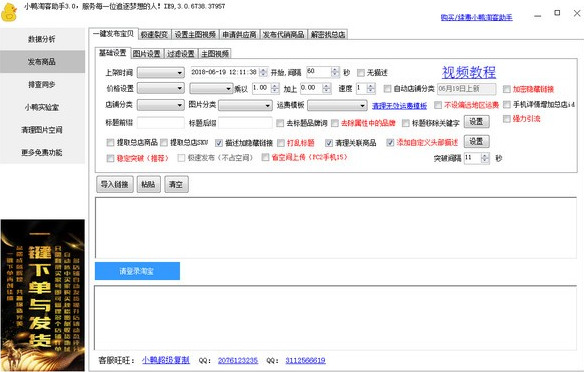Screen dimensions: 584x372
Task: Open 更多免费功能 in sidebar
Action: click(x=42, y=152)
